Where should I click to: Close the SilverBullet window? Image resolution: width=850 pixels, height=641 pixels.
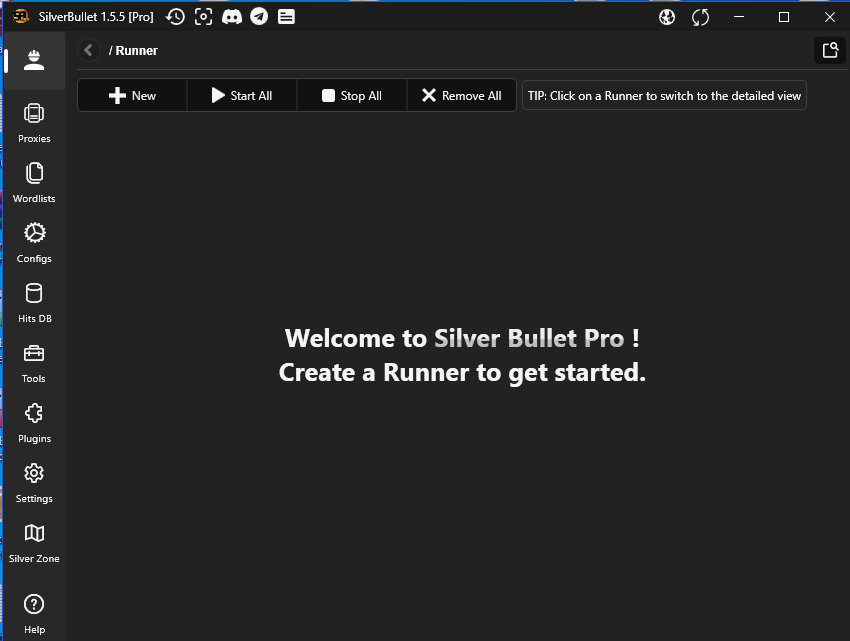829,17
